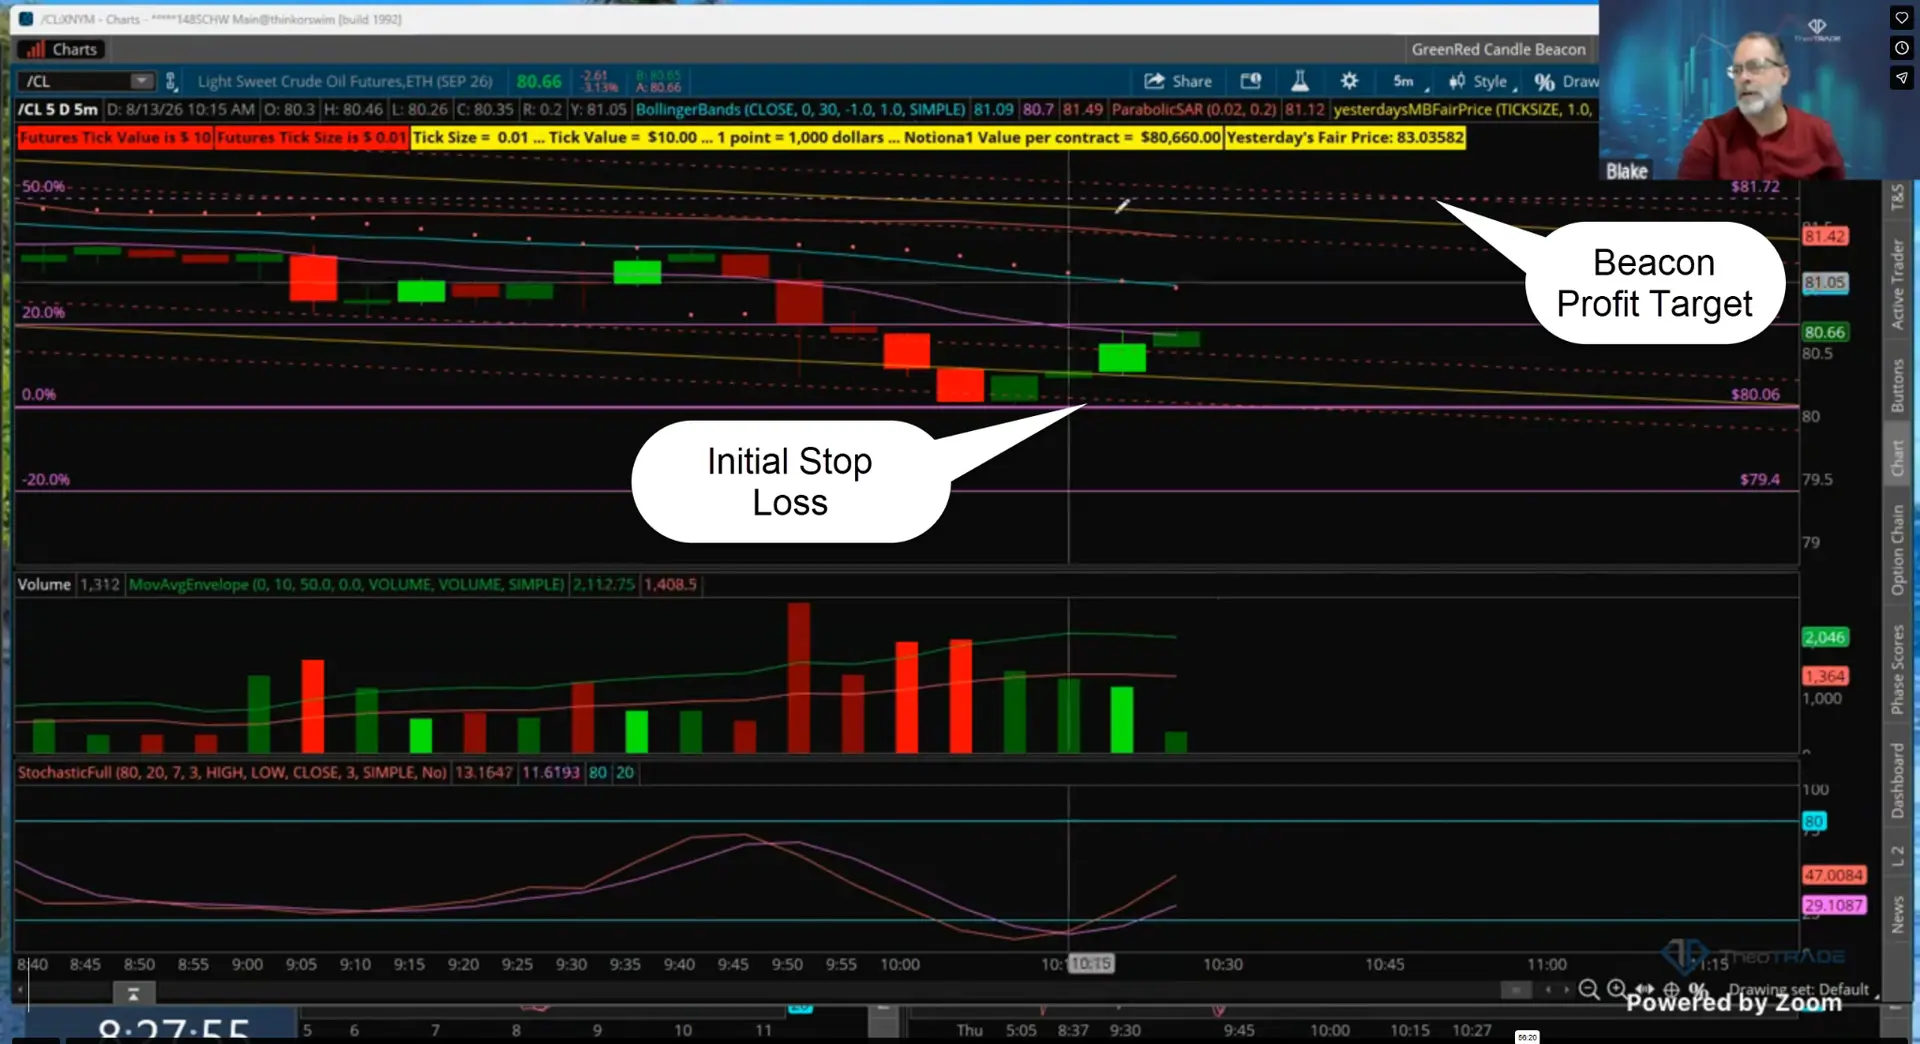Click the right scroll arrow near zoom icons
Image resolution: width=1920 pixels, height=1044 pixels.
(x=1566, y=989)
